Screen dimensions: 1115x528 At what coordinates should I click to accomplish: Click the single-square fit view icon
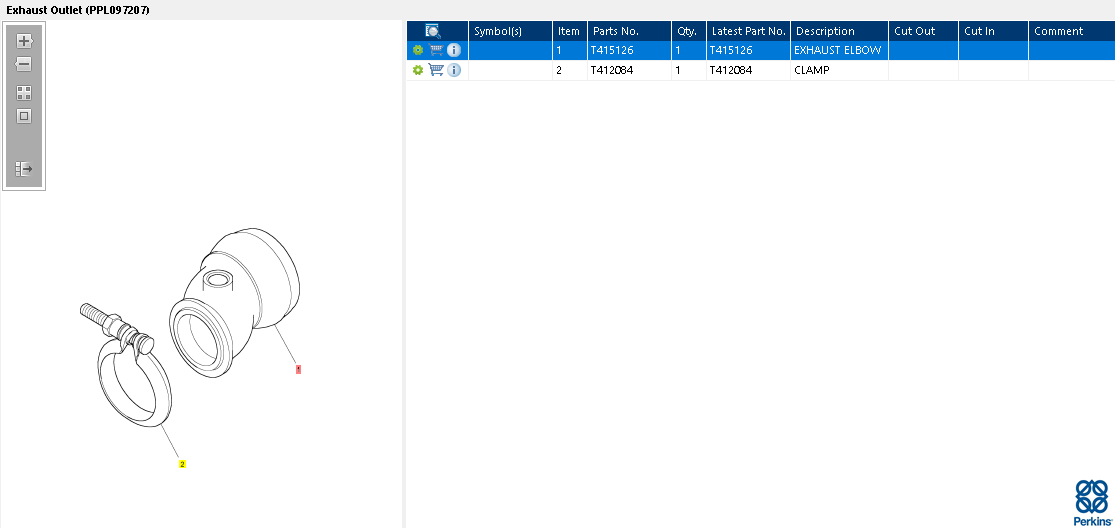(x=24, y=116)
